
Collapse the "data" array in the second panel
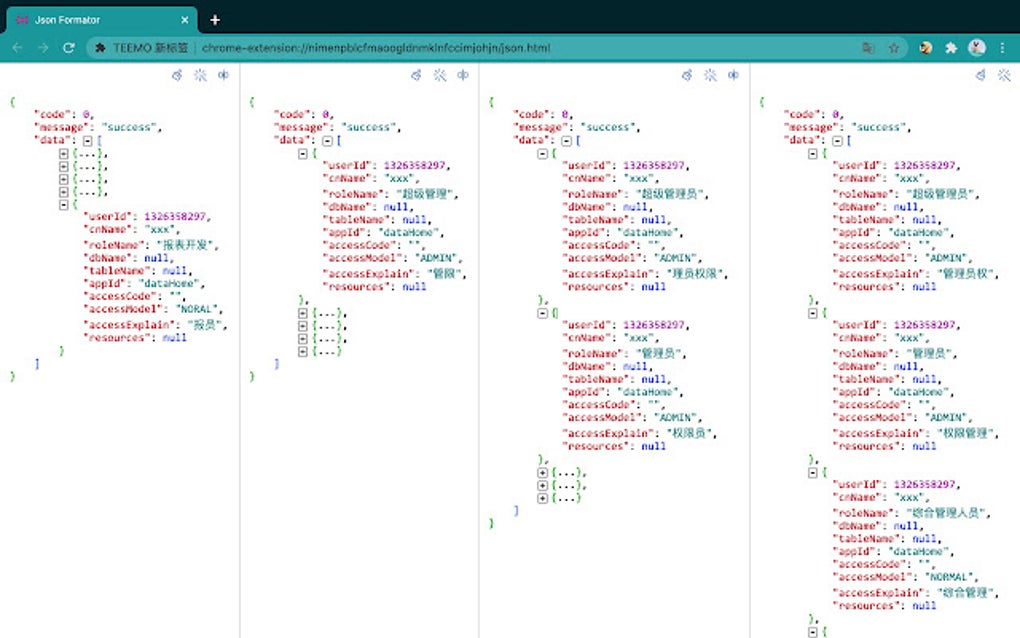(327, 141)
